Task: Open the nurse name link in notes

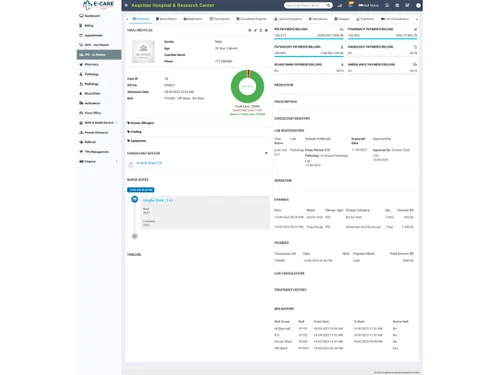Action: pyautogui.click(x=158, y=200)
